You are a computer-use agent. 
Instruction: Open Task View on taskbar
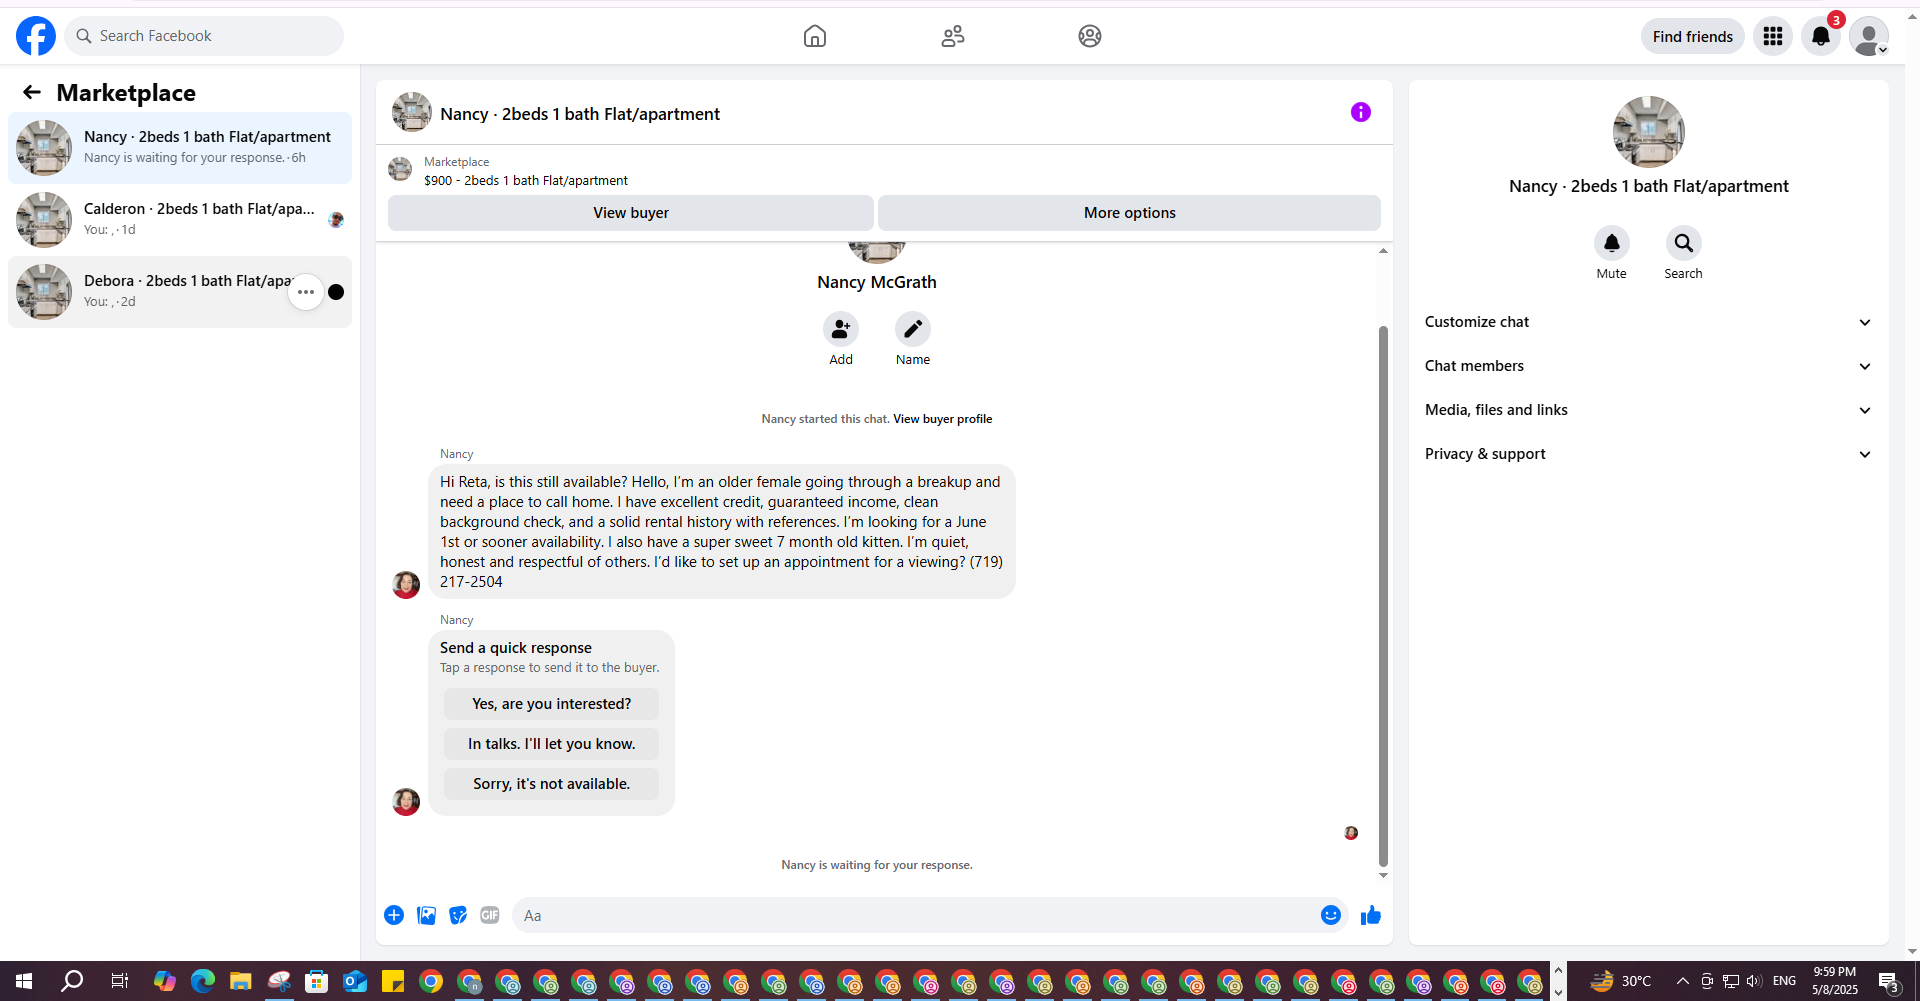119,981
